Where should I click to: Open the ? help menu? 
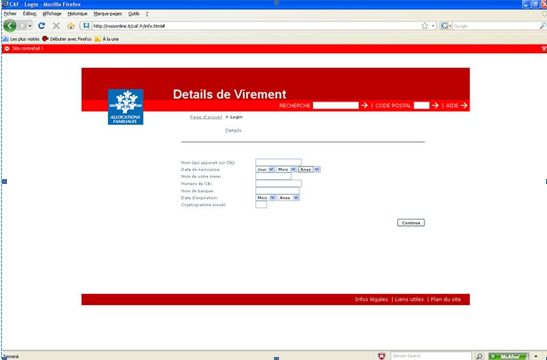pos(147,14)
